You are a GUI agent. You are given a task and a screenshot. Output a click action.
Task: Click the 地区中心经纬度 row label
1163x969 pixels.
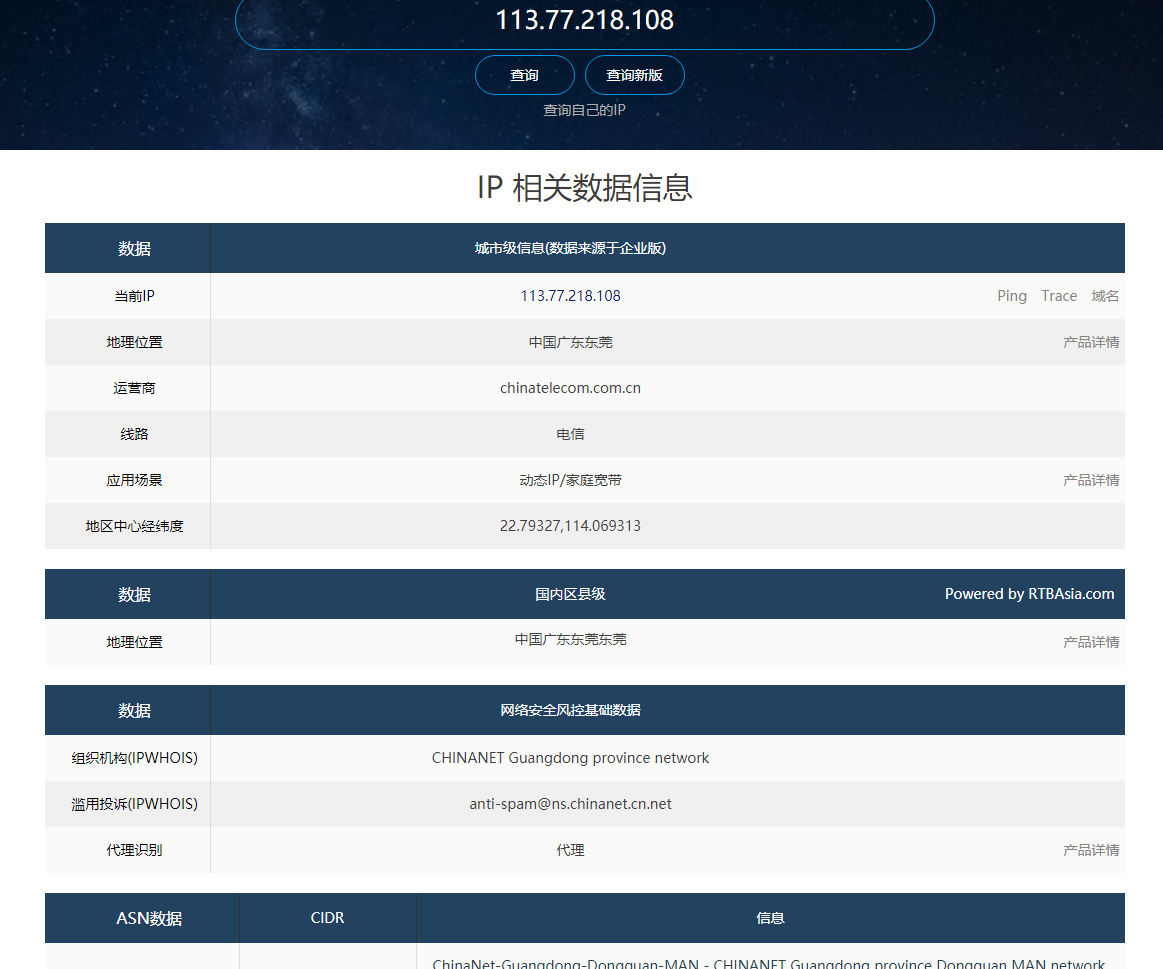[x=134, y=526]
